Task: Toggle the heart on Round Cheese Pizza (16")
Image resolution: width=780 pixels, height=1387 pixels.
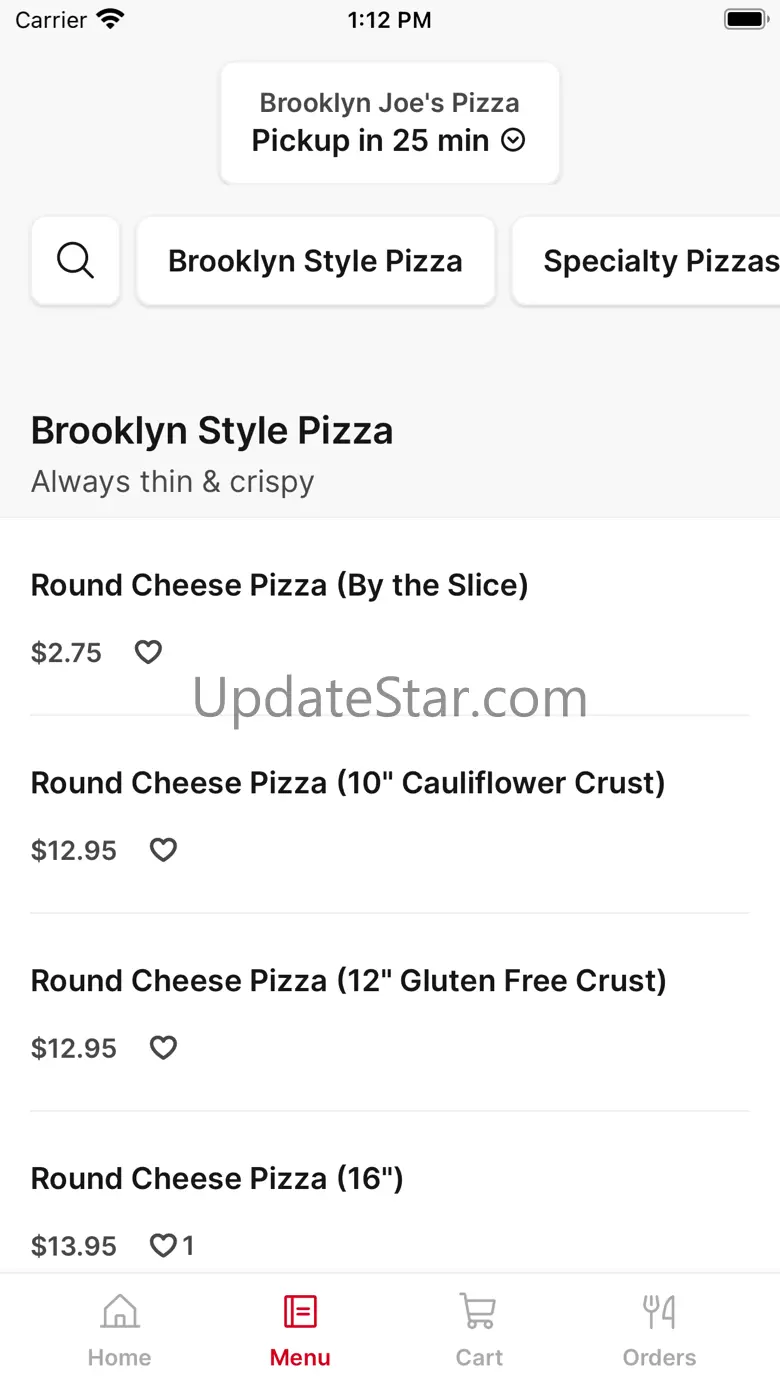Action: tap(163, 1246)
